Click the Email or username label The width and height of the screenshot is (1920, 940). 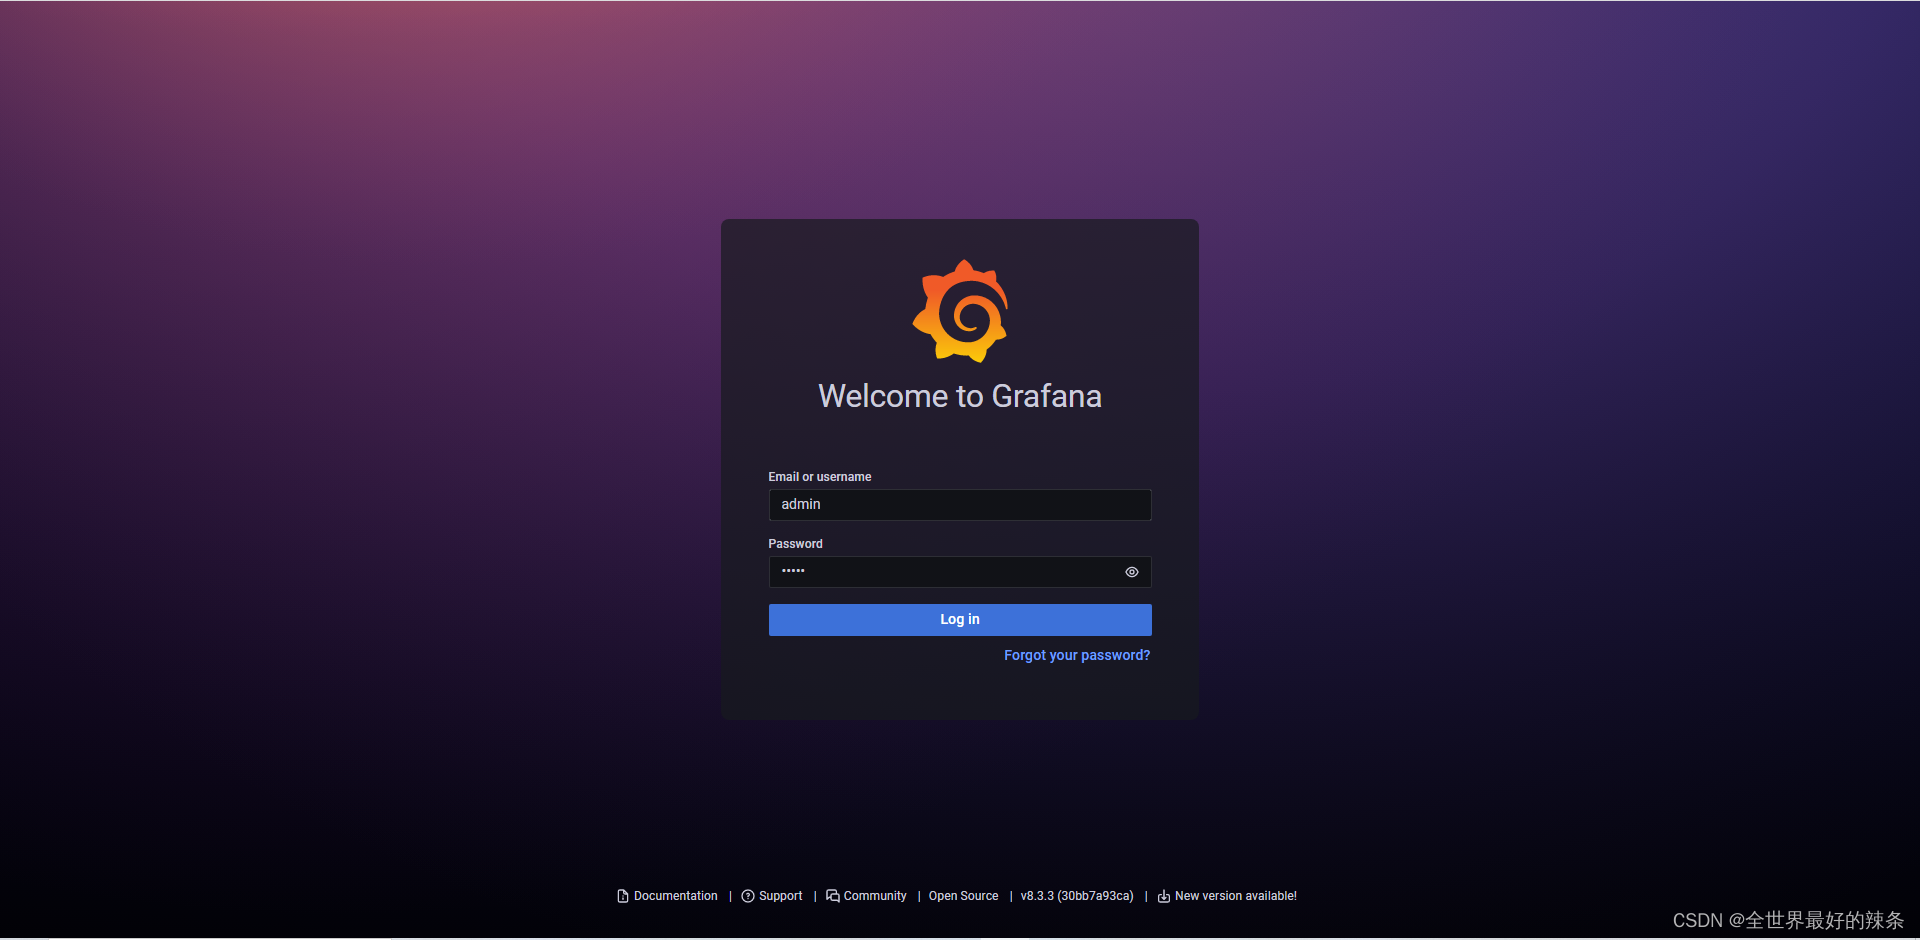point(819,477)
